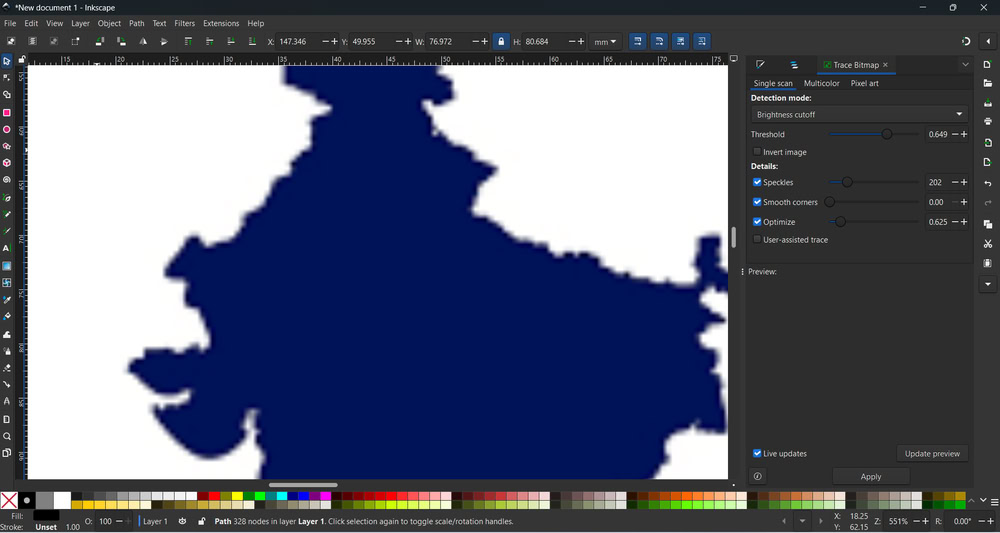Toggle width/height ratio lock
This screenshot has width=1000, height=533.
501,41
